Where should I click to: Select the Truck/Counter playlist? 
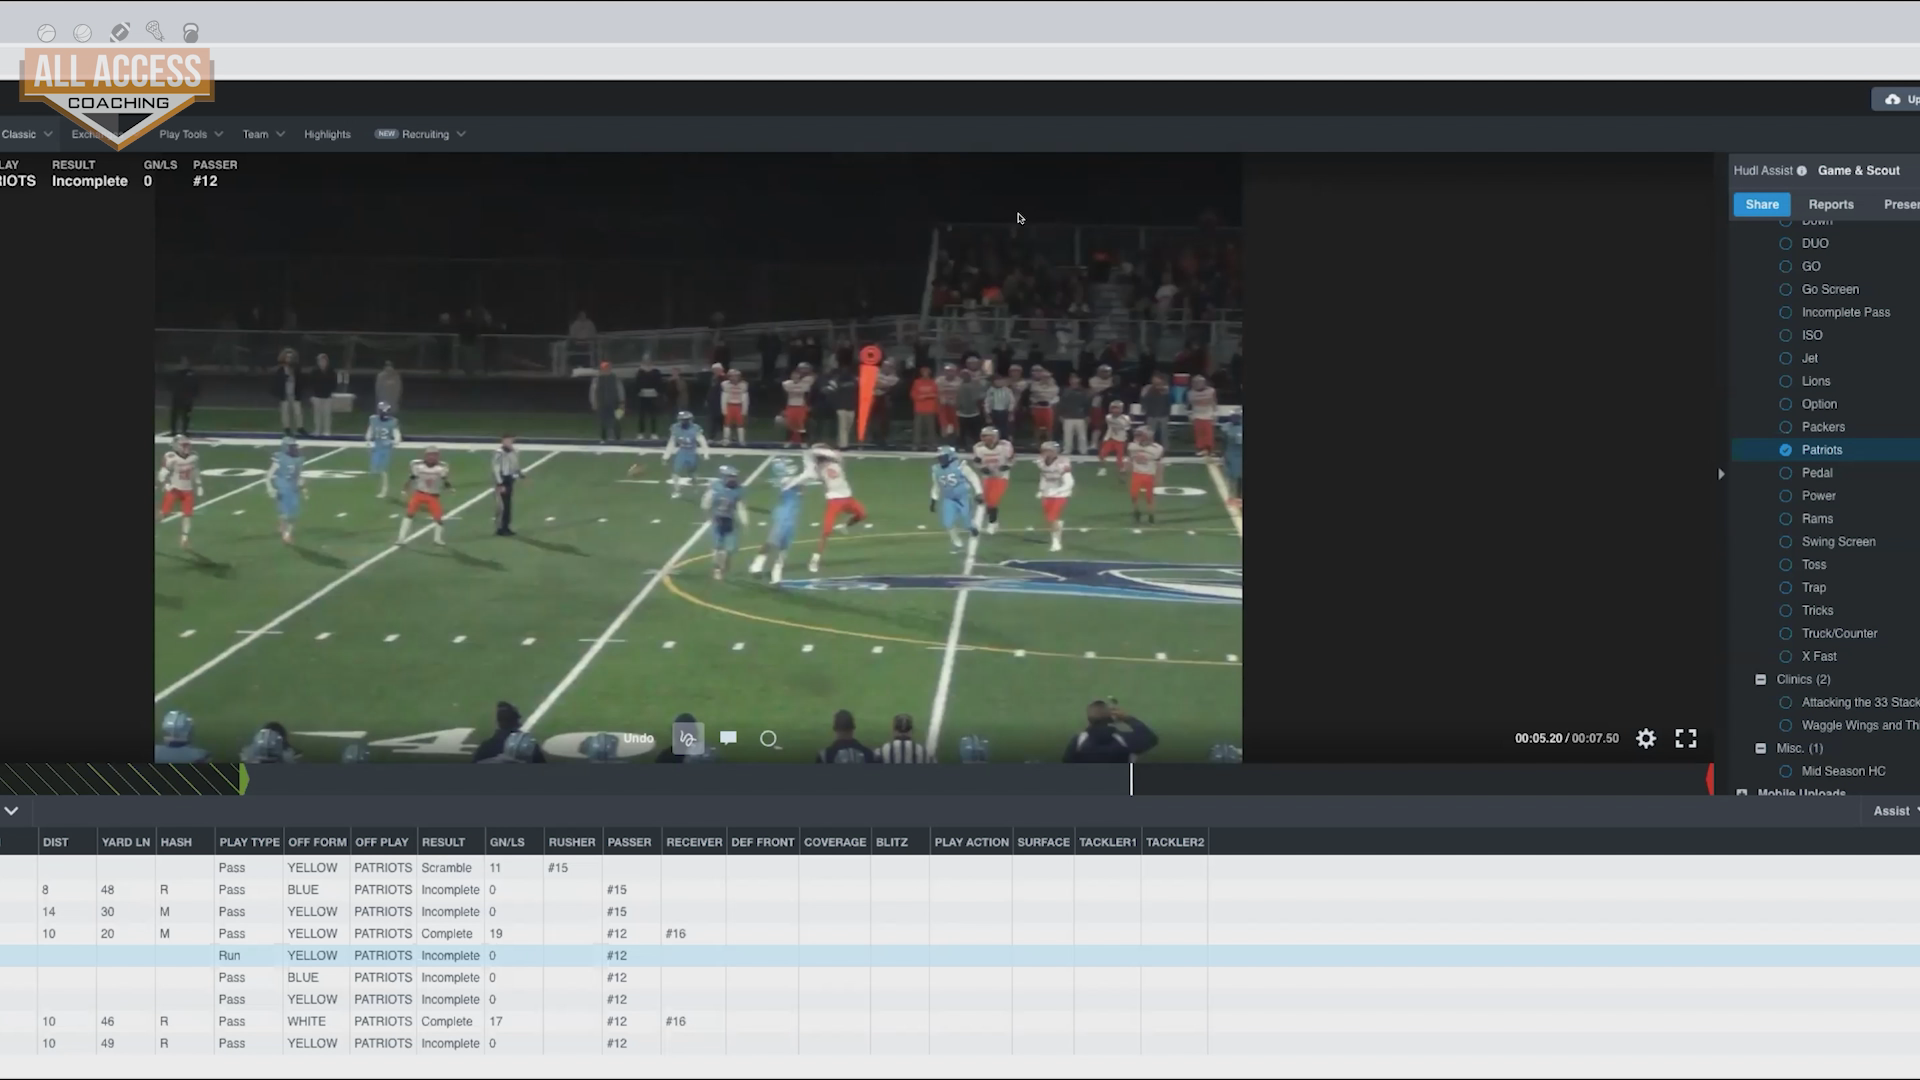[1785, 635]
